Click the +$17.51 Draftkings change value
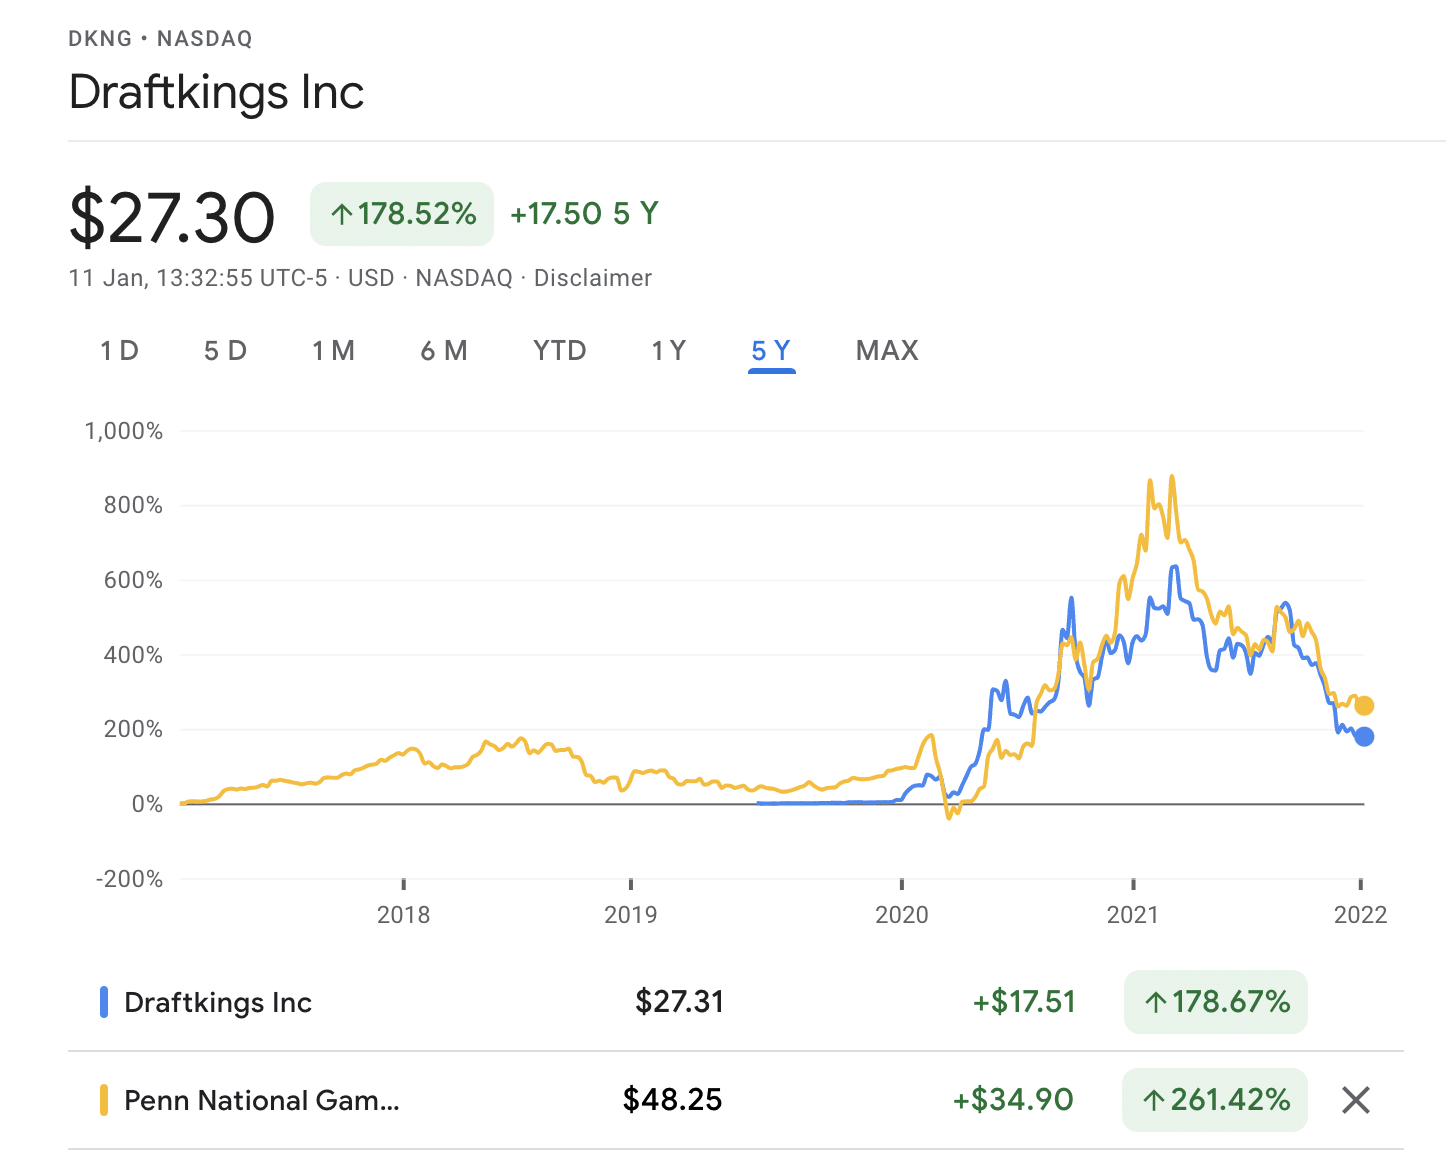The width and height of the screenshot is (1446, 1164). tap(1024, 1002)
